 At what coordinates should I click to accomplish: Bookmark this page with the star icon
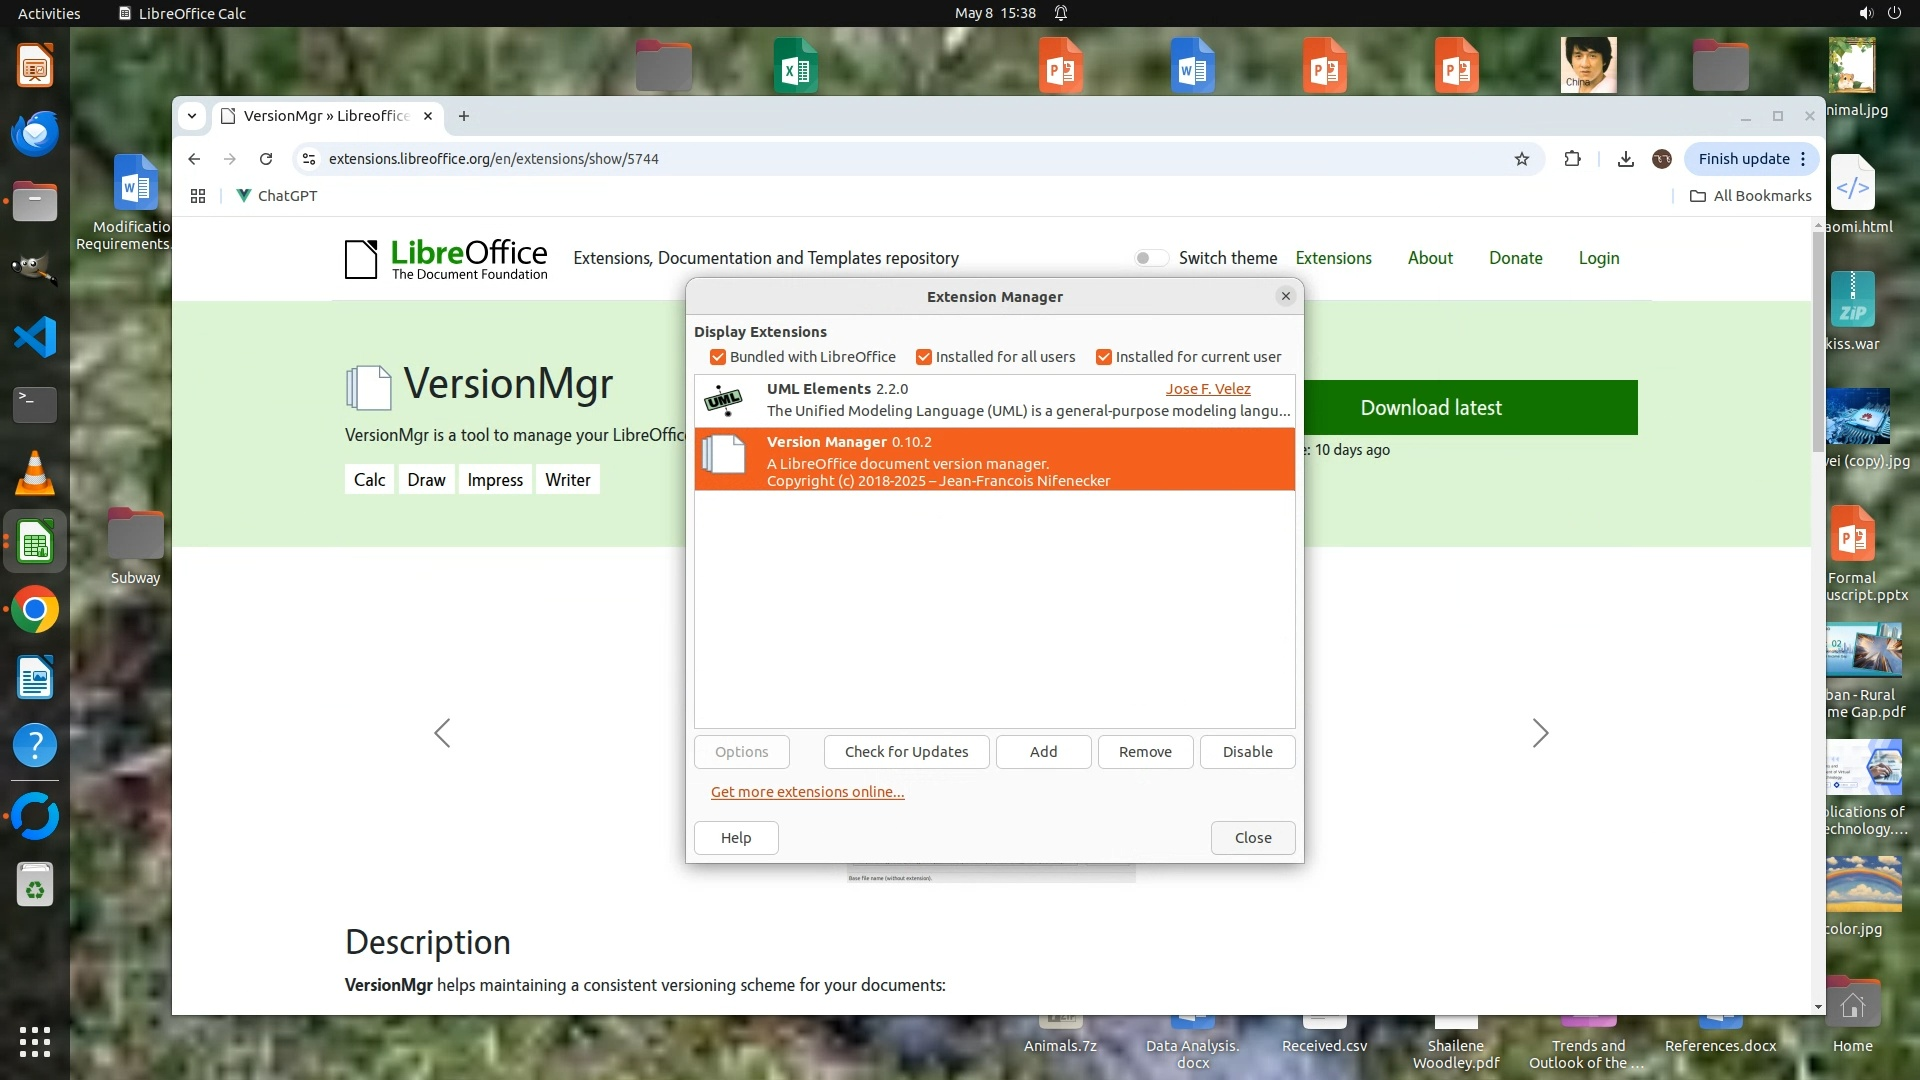click(1521, 159)
